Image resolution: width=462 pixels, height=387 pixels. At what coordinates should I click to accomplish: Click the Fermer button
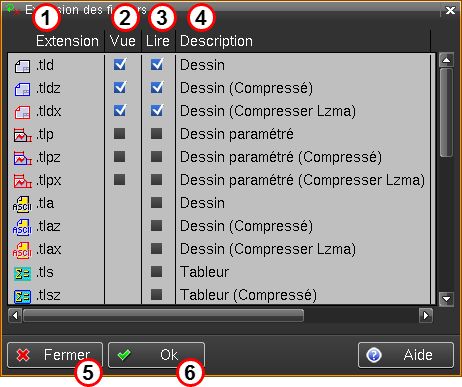click(x=55, y=355)
